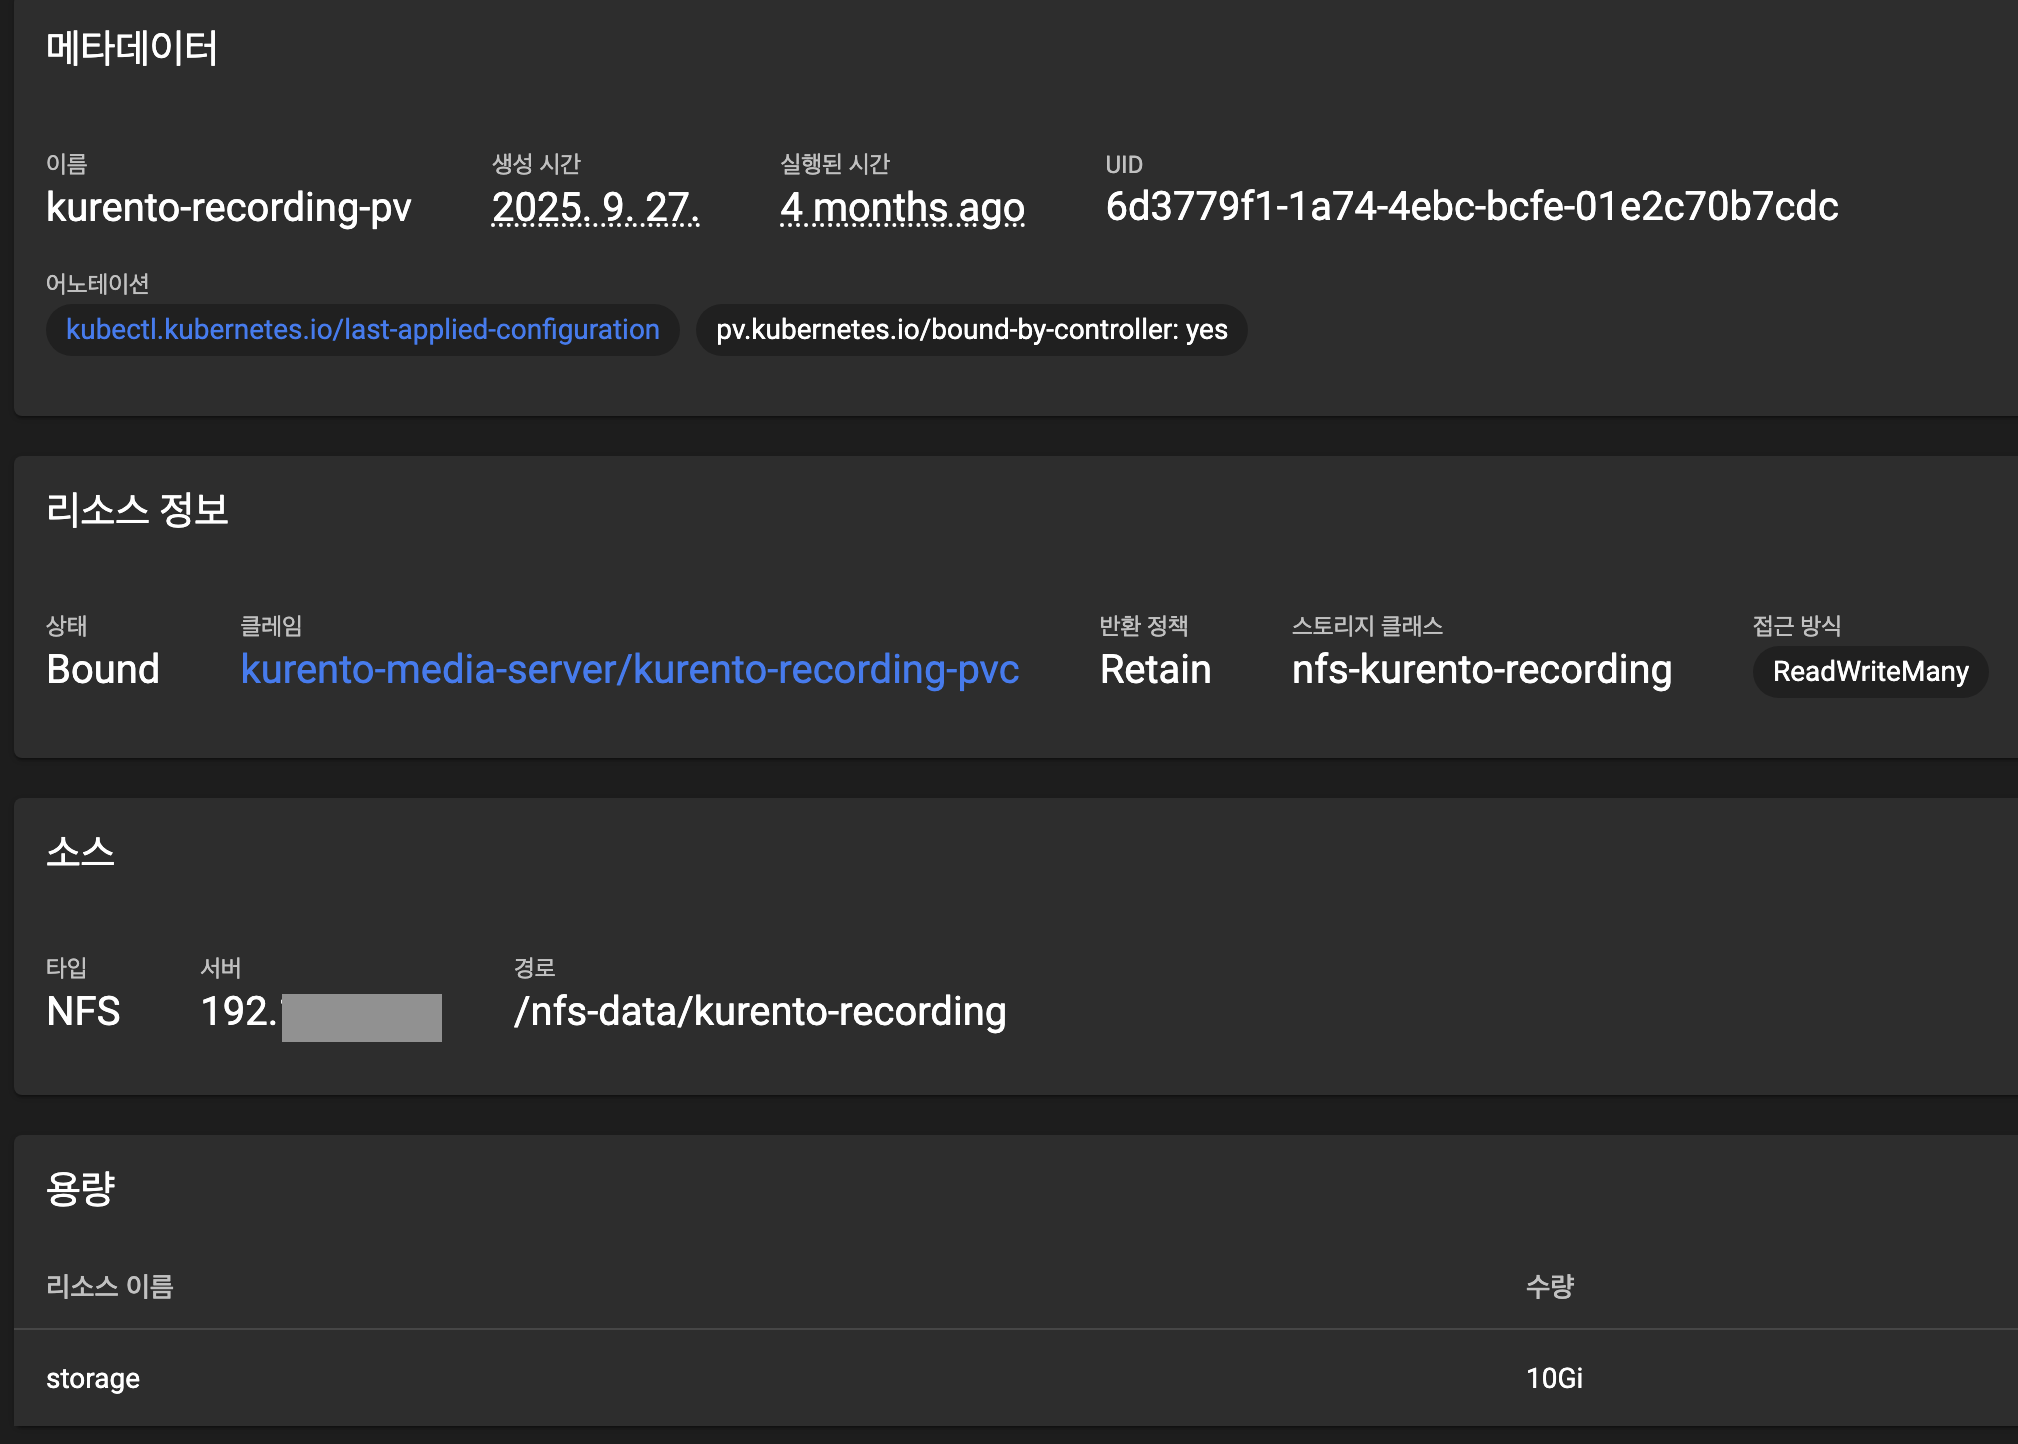The width and height of the screenshot is (2018, 1444).
Task: Click the 10Gi quantity value
Action: point(1553,1378)
